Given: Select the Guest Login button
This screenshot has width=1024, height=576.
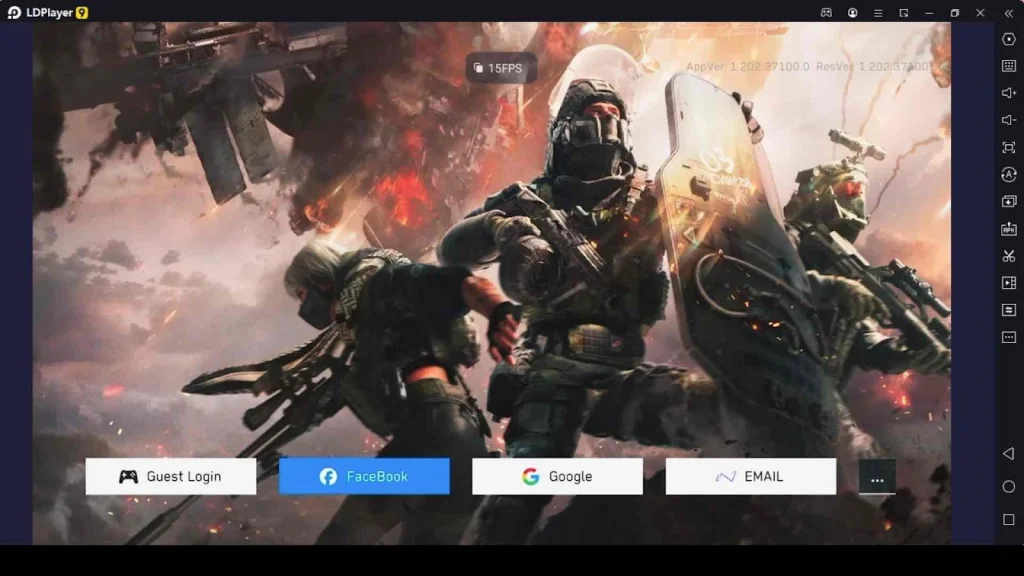Looking at the screenshot, I should 170,477.
